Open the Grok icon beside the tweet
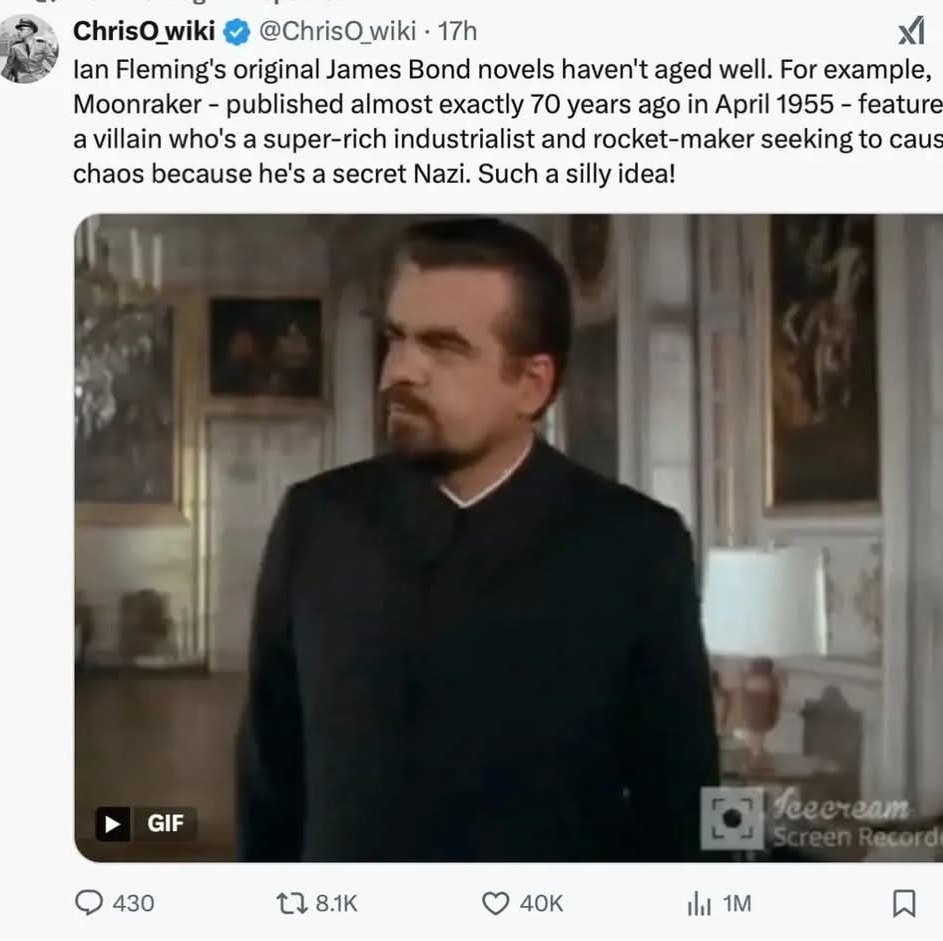The image size is (943, 941). [x=910, y=33]
